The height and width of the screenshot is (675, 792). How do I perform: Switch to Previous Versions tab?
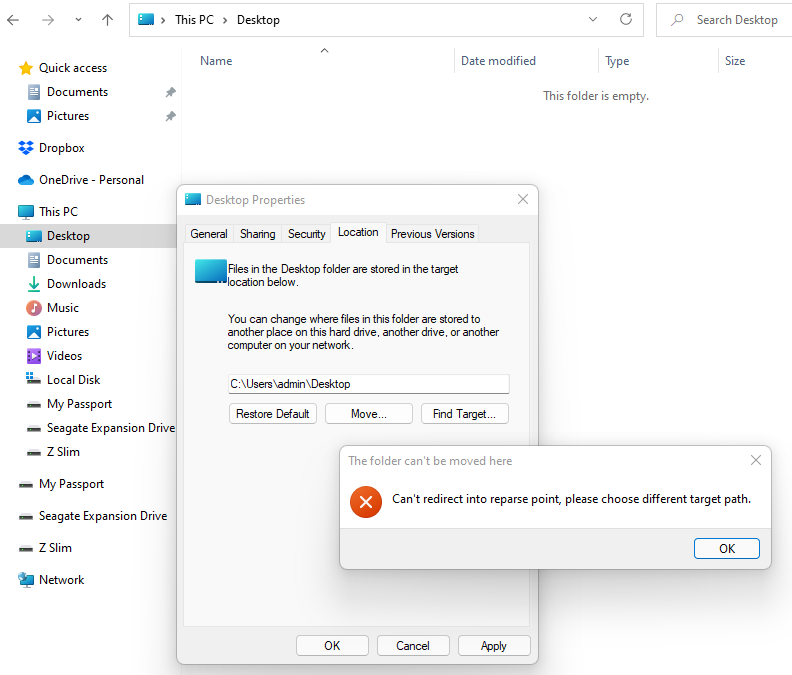(x=432, y=234)
